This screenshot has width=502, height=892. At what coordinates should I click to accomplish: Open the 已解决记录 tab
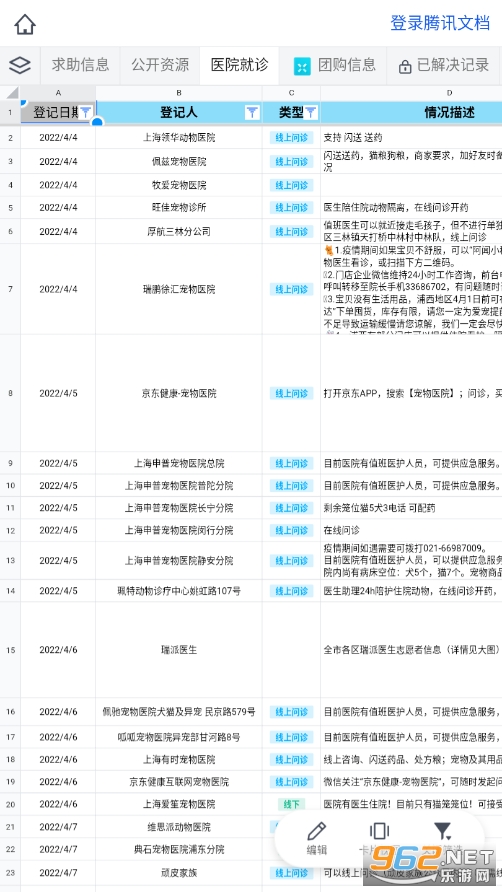tap(445, 65)
